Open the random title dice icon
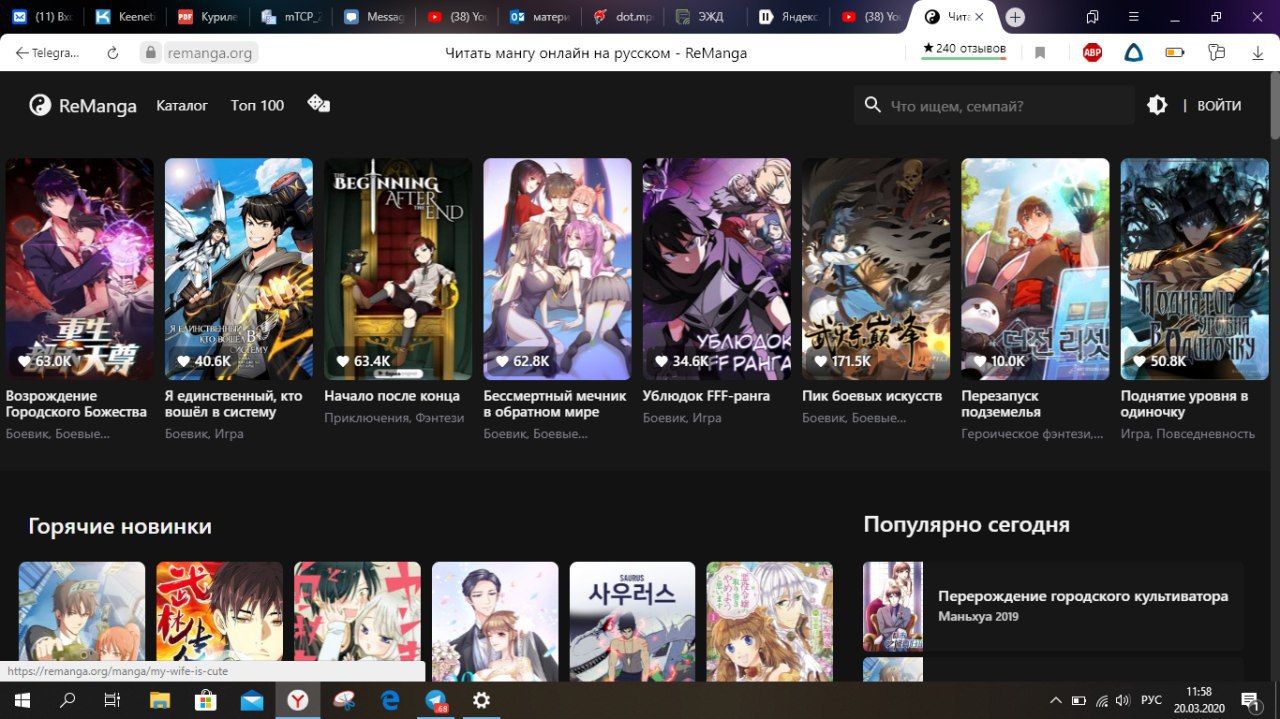The height and width of the screenshot is (719, 1280). 318,104
